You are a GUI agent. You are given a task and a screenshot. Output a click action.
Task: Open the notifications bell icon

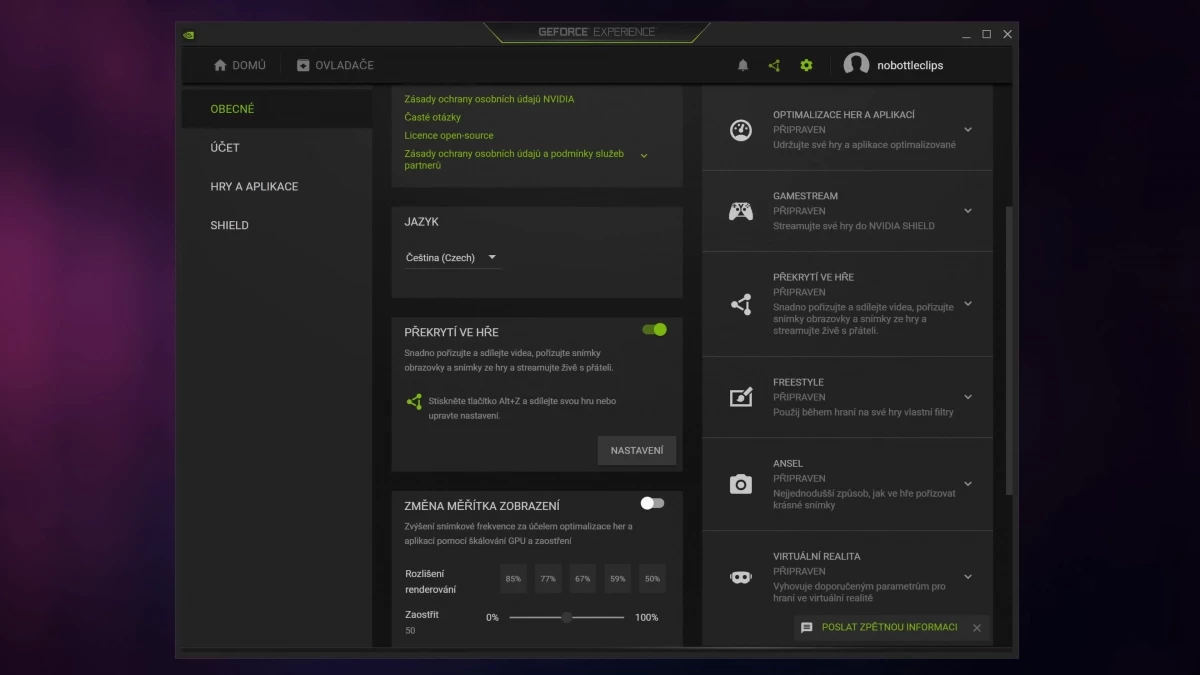(x=743, y=65)
